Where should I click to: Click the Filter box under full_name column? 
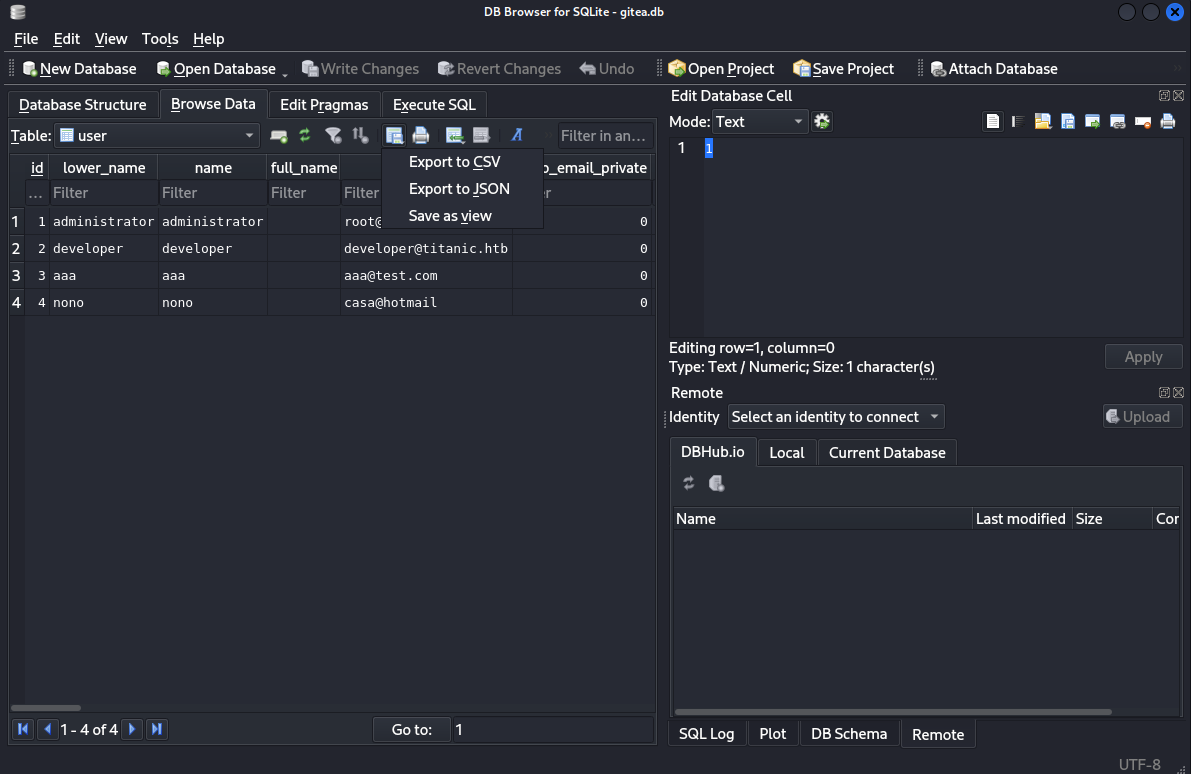(x=304, y=193)
